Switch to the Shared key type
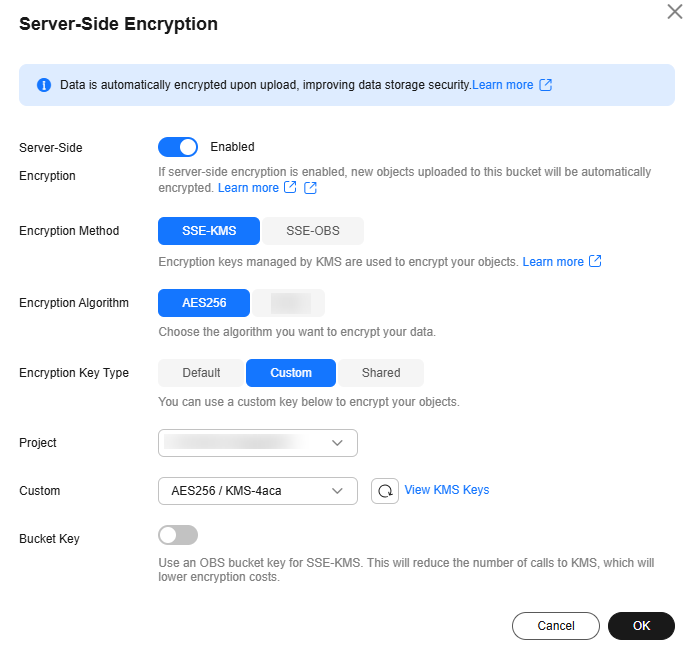Screen dimensions: 694x653 point(381,373)
